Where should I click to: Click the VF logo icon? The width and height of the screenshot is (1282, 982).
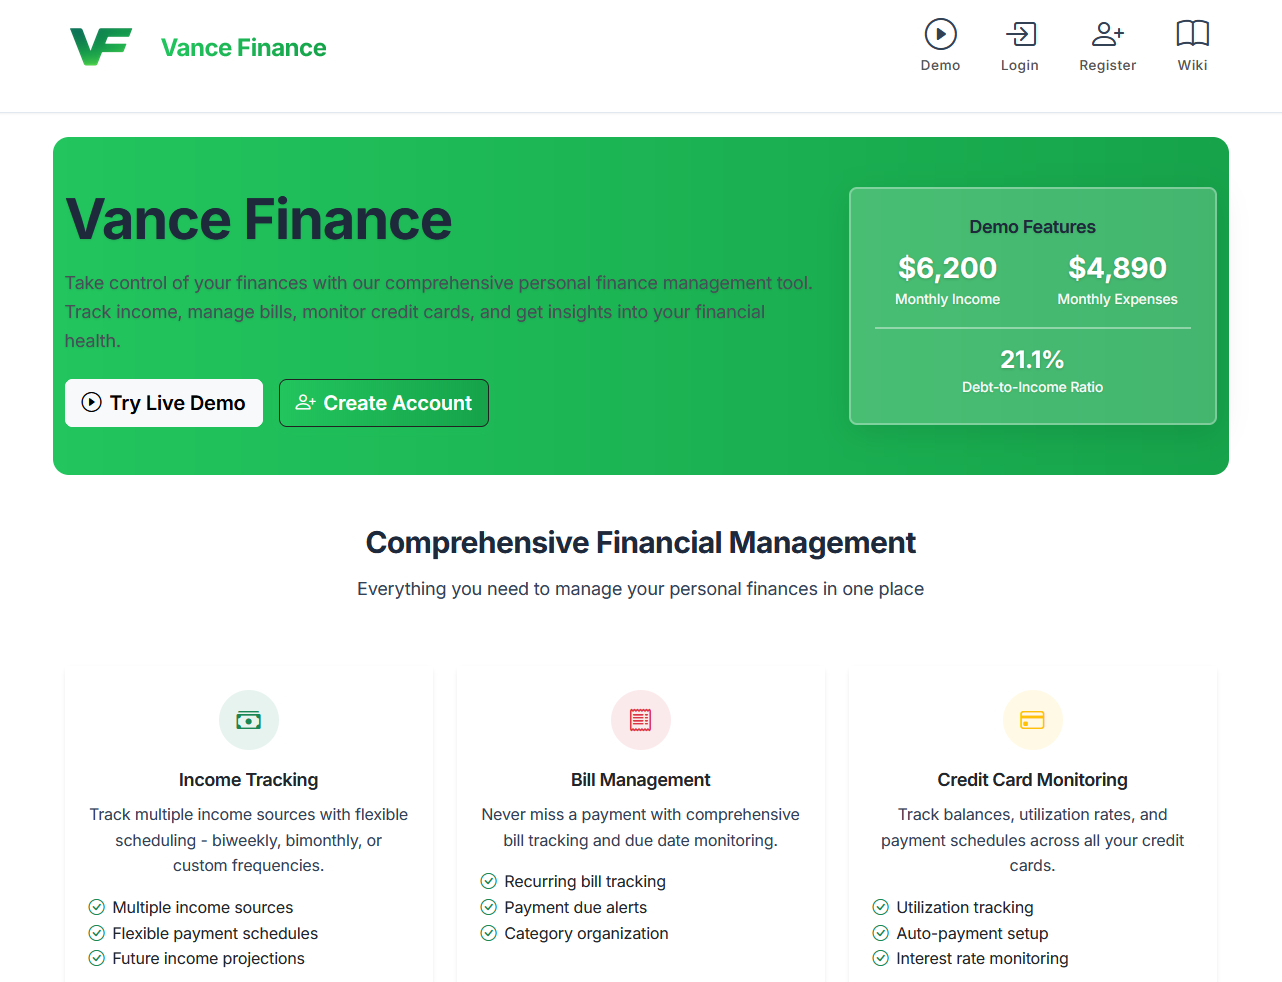[x=101, y=45]
